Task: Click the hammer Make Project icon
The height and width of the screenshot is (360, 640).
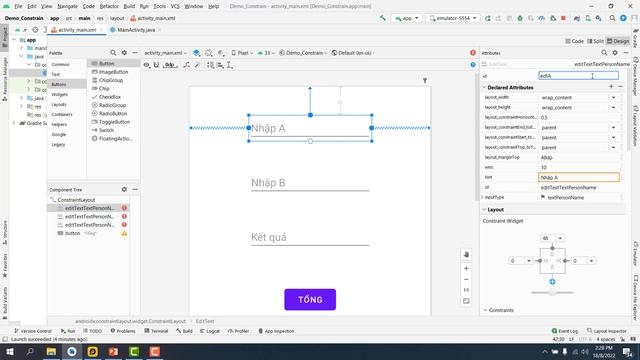Action: click(x=382, y=18)
